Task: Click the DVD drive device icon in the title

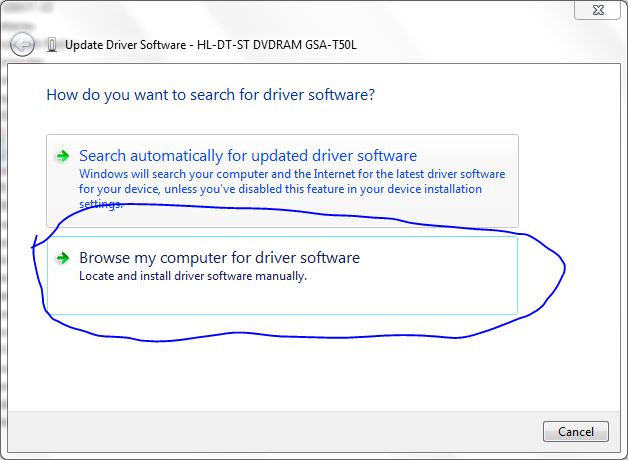Action: [x=51, y=45]
